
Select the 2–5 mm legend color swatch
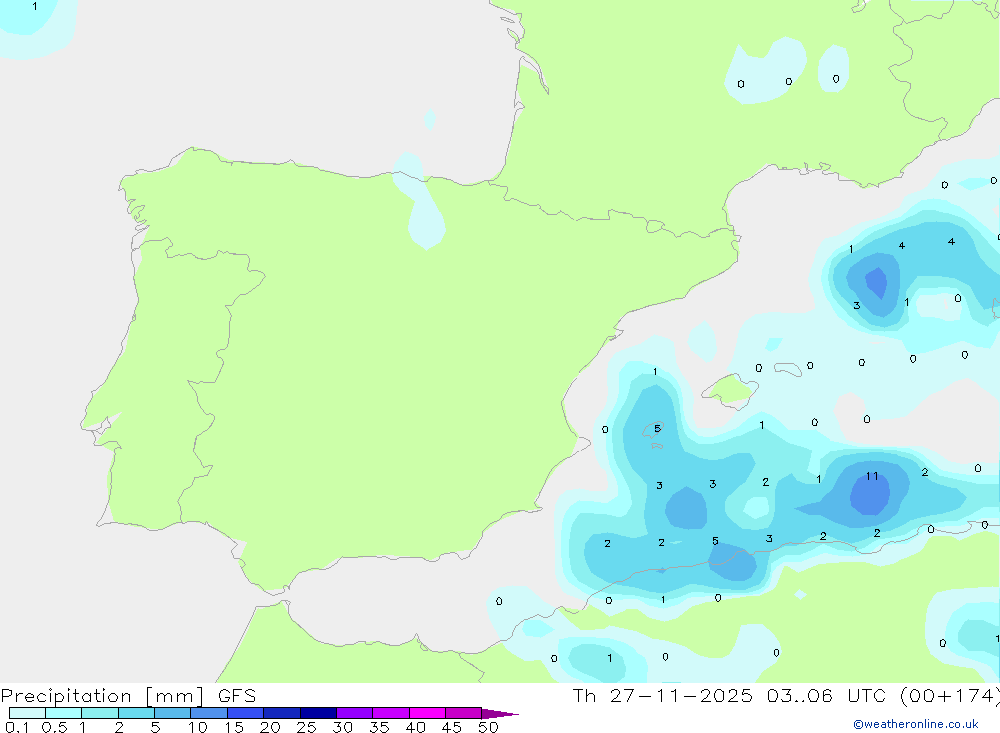click(136, 713)
